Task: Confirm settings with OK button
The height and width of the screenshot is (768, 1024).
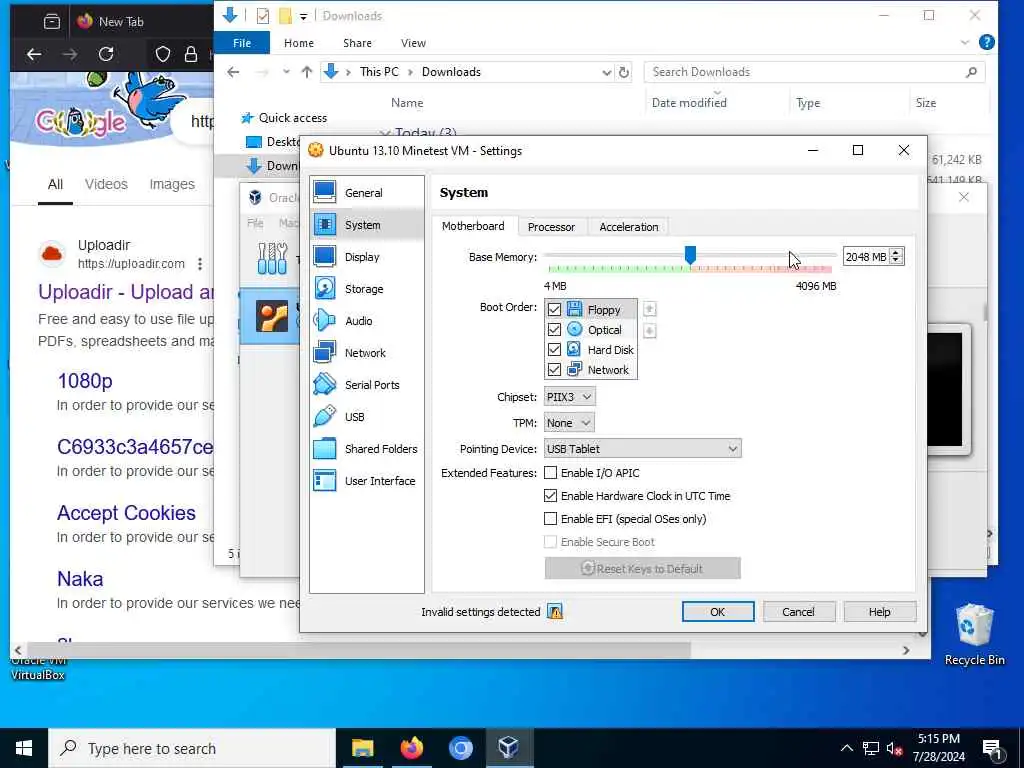Action: [718, 612]
